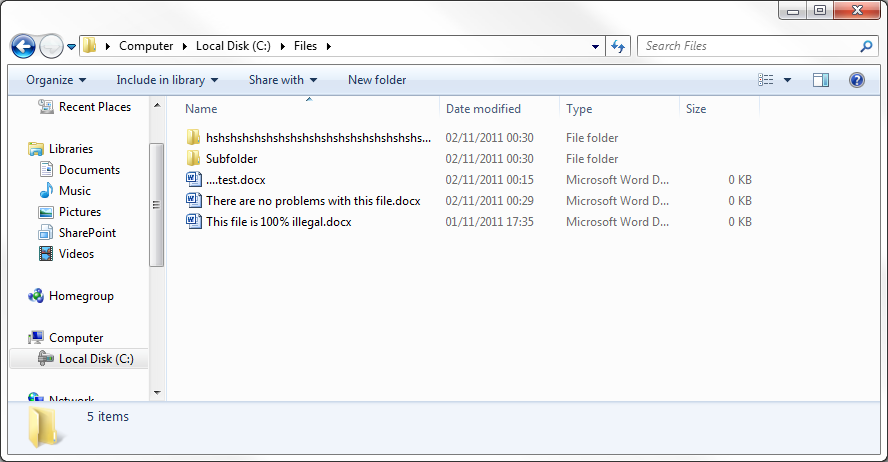The image size is (888, 462).
Task: Click the magnifier search icon
Action: pyautogui.click(x=866, y=46)
